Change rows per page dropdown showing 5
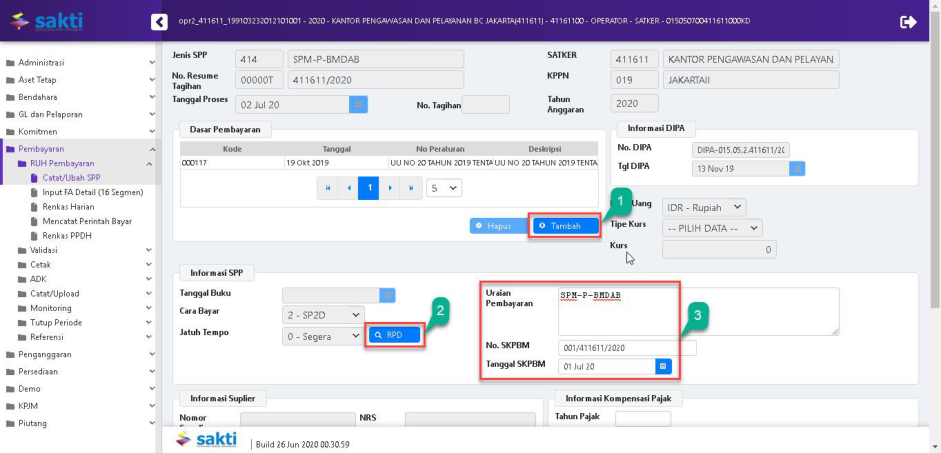The width and height of the screenshot is (941, 453). tap(443, 187)
